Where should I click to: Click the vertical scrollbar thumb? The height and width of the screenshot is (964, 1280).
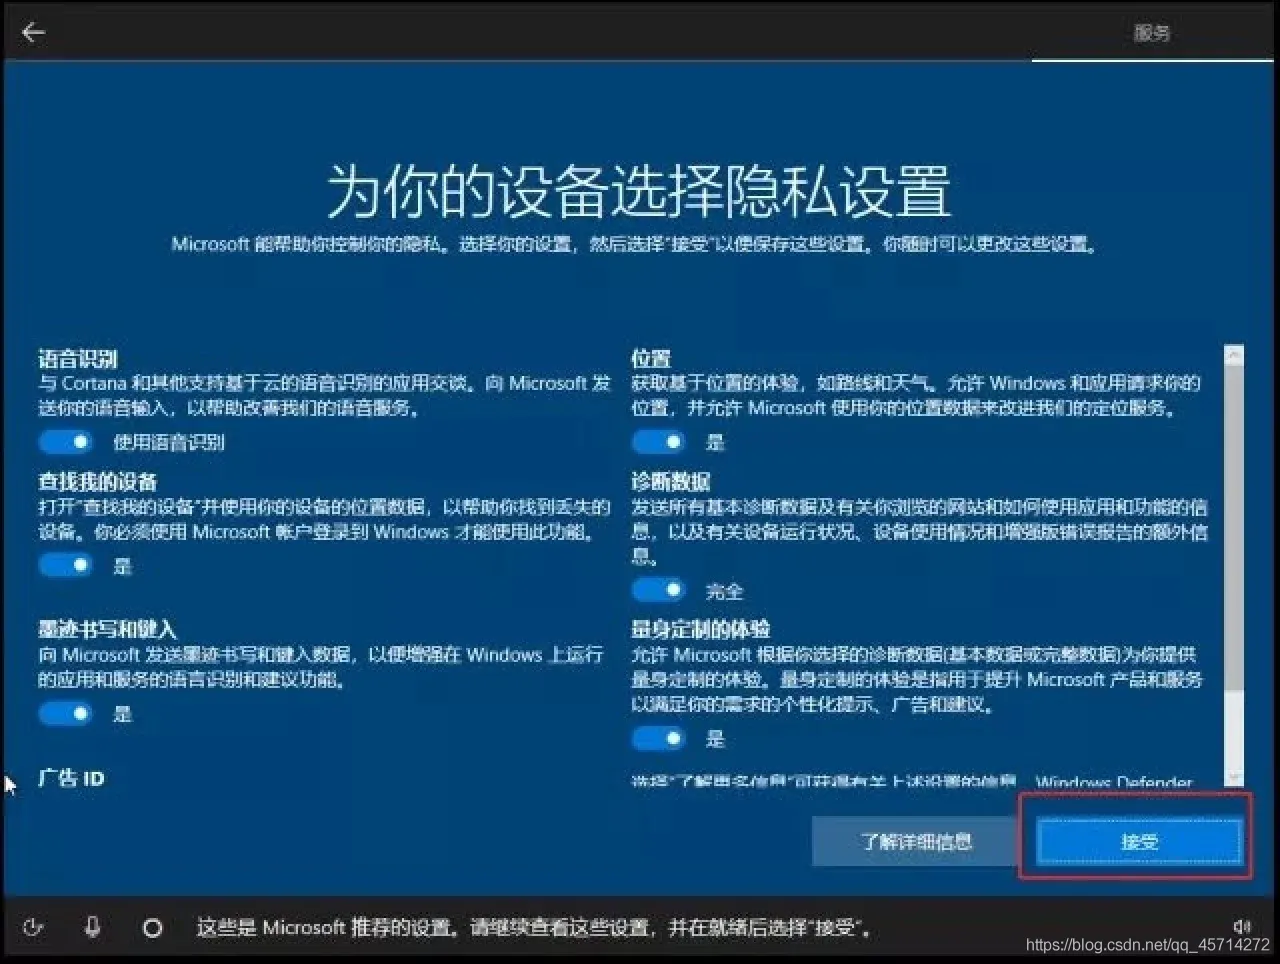[x=1234, y=527]
